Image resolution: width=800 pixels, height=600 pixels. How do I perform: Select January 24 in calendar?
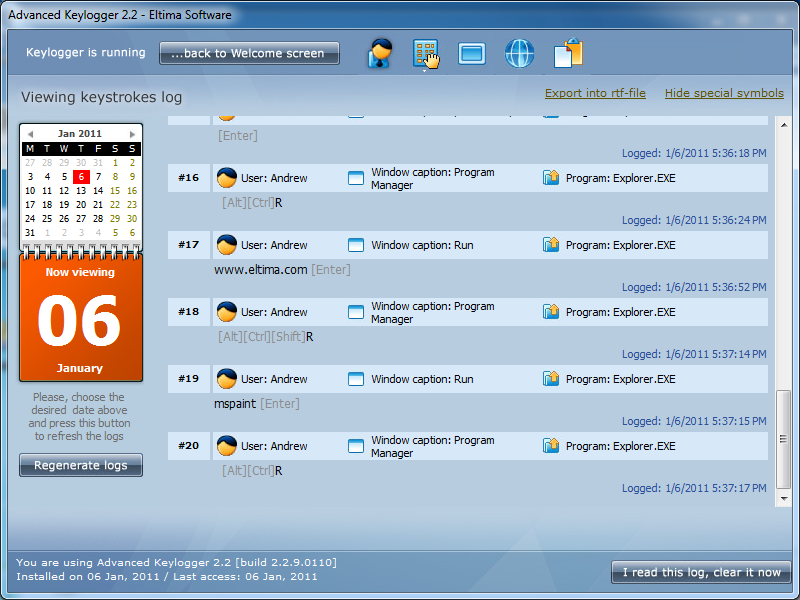pyautogui.click(x=30, y=218)
